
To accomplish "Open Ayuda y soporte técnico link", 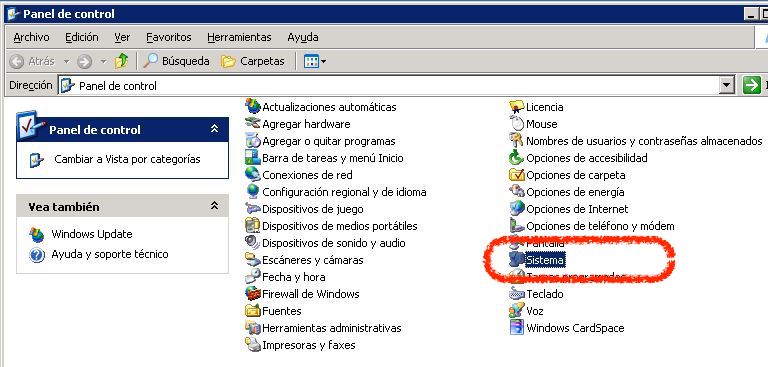I will click(x=110, y=254).
